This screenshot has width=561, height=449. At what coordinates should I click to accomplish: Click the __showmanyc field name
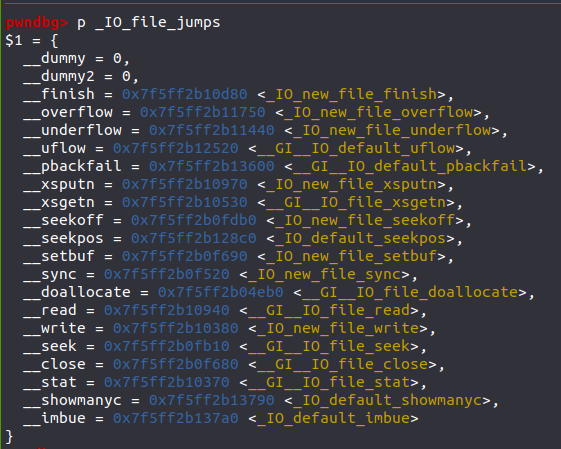72,400
